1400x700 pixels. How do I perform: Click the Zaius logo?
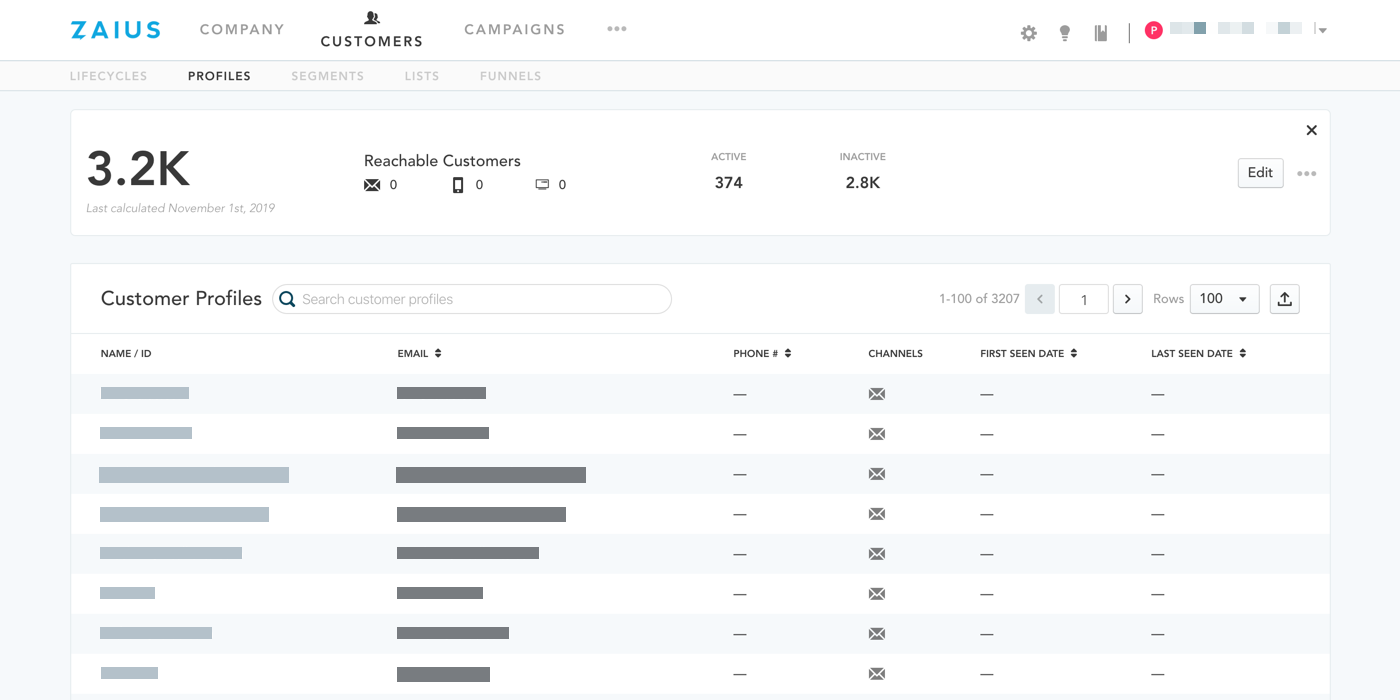point(115,30)
